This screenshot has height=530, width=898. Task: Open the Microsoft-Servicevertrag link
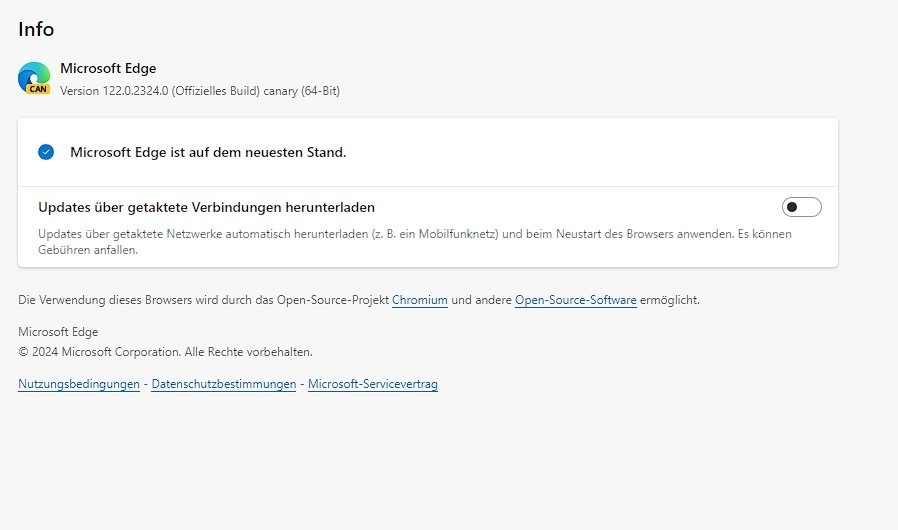click(x=372, y=384)
